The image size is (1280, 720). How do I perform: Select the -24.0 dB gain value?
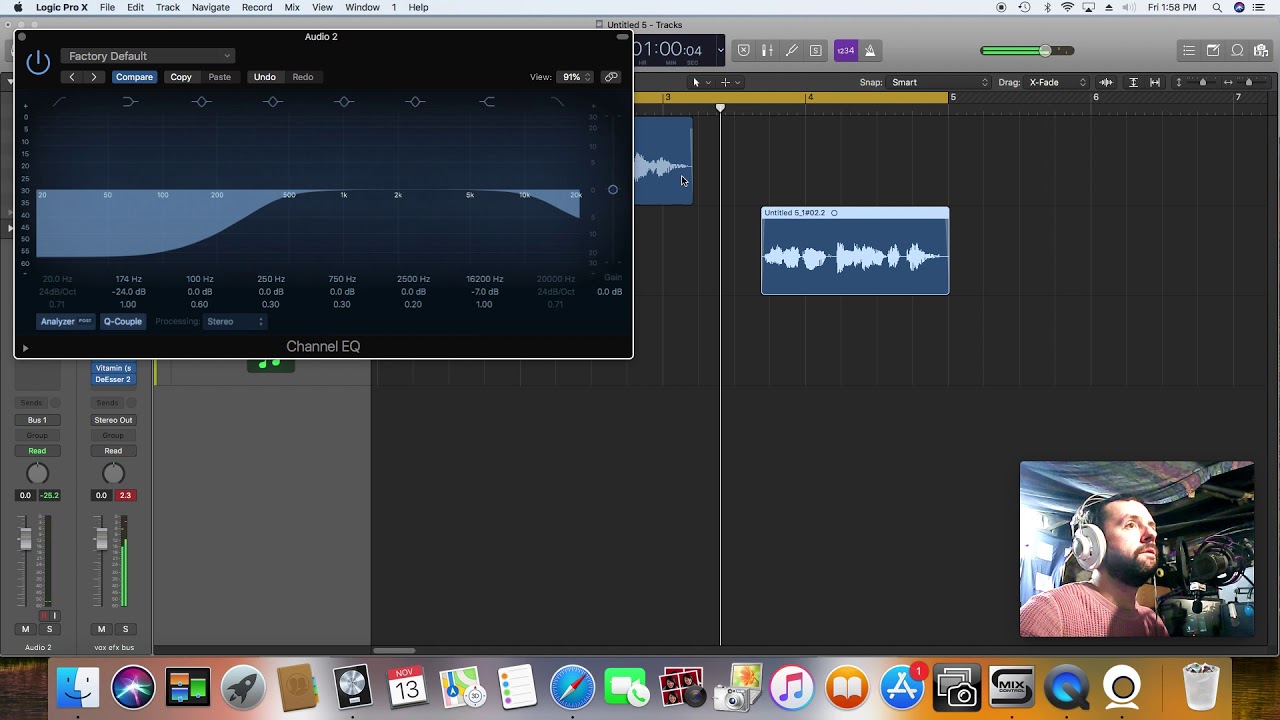pyautogui.click(x=128, y=292)
